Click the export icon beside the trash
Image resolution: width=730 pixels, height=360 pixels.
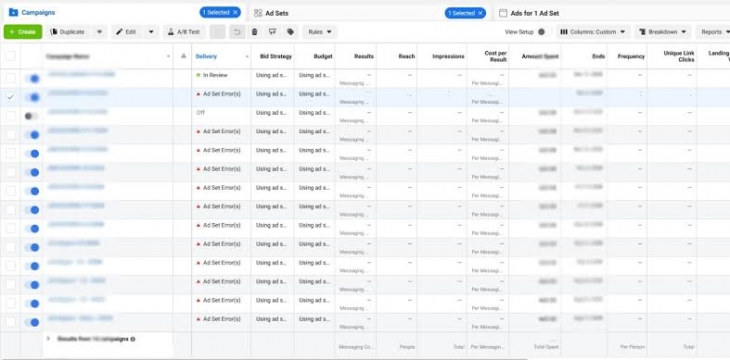(x=272, y=32)
